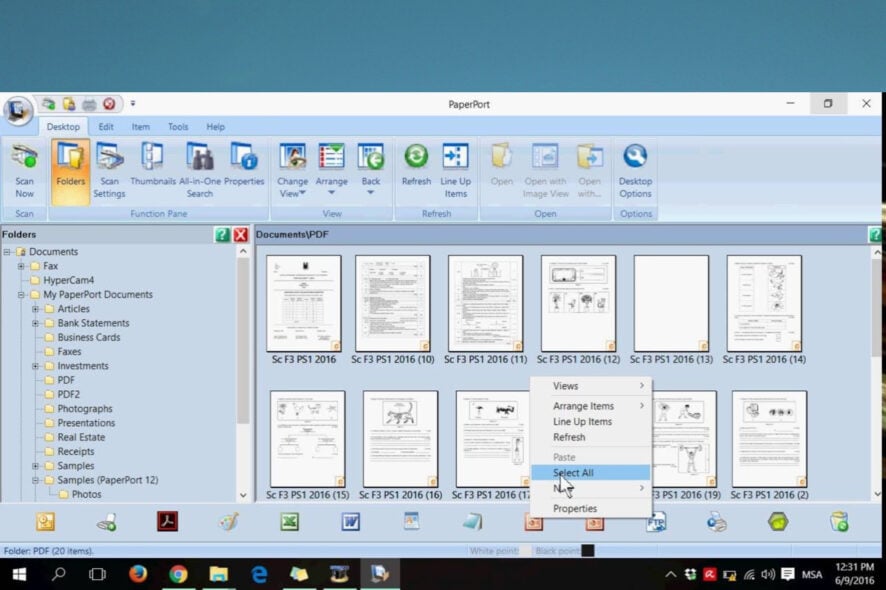Open the Tools ribbon tab

tap(177, 127)
